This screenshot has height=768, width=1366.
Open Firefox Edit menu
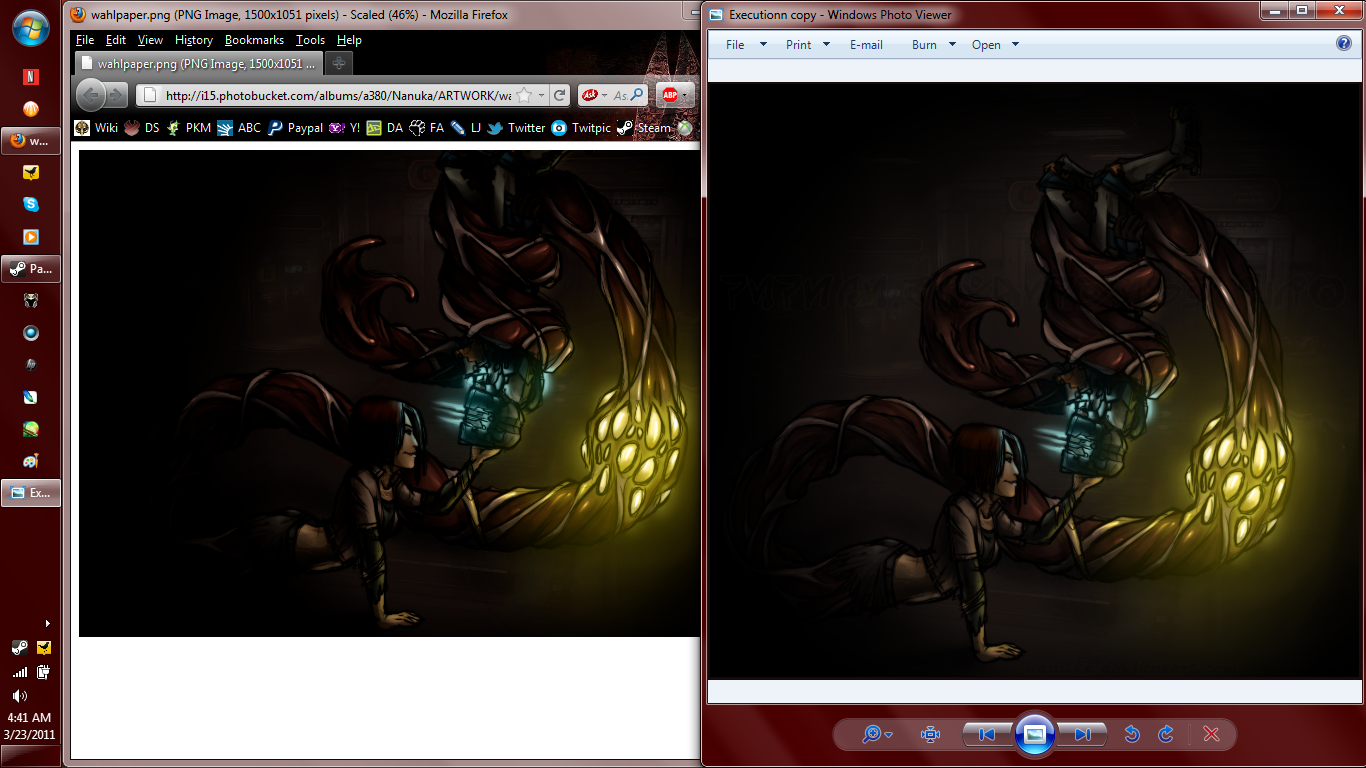116,40
